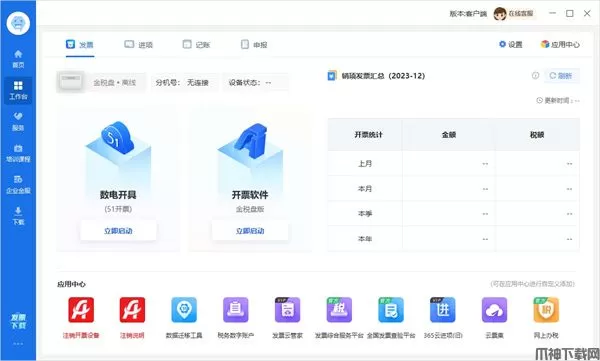Click the 金额 column header
600x361 pixels.
pyautogui.click(x=448, y=135)
